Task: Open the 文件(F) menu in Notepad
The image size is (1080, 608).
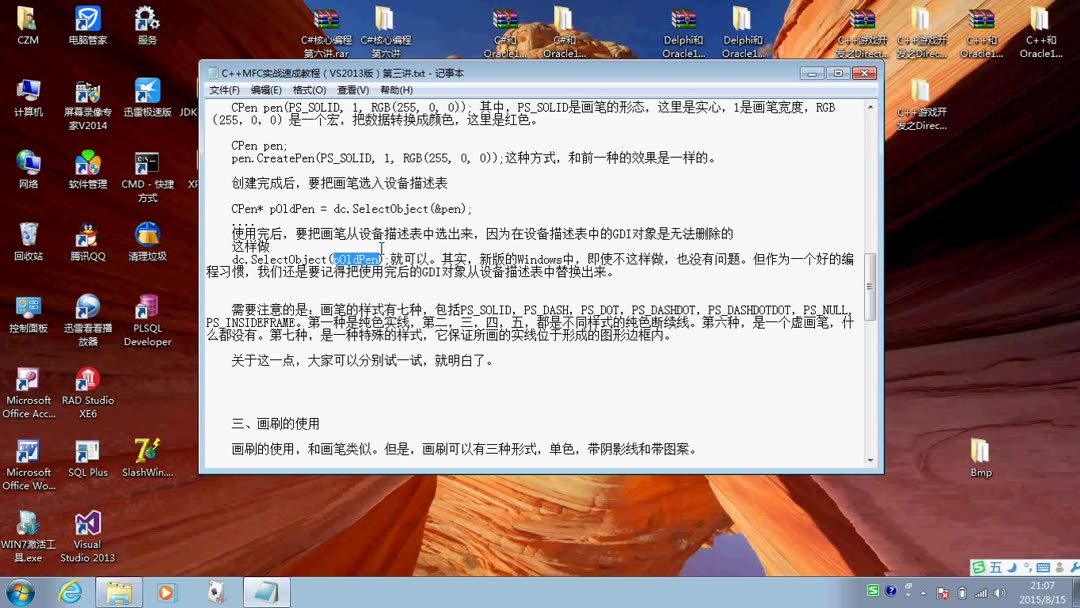Action: 227,89
